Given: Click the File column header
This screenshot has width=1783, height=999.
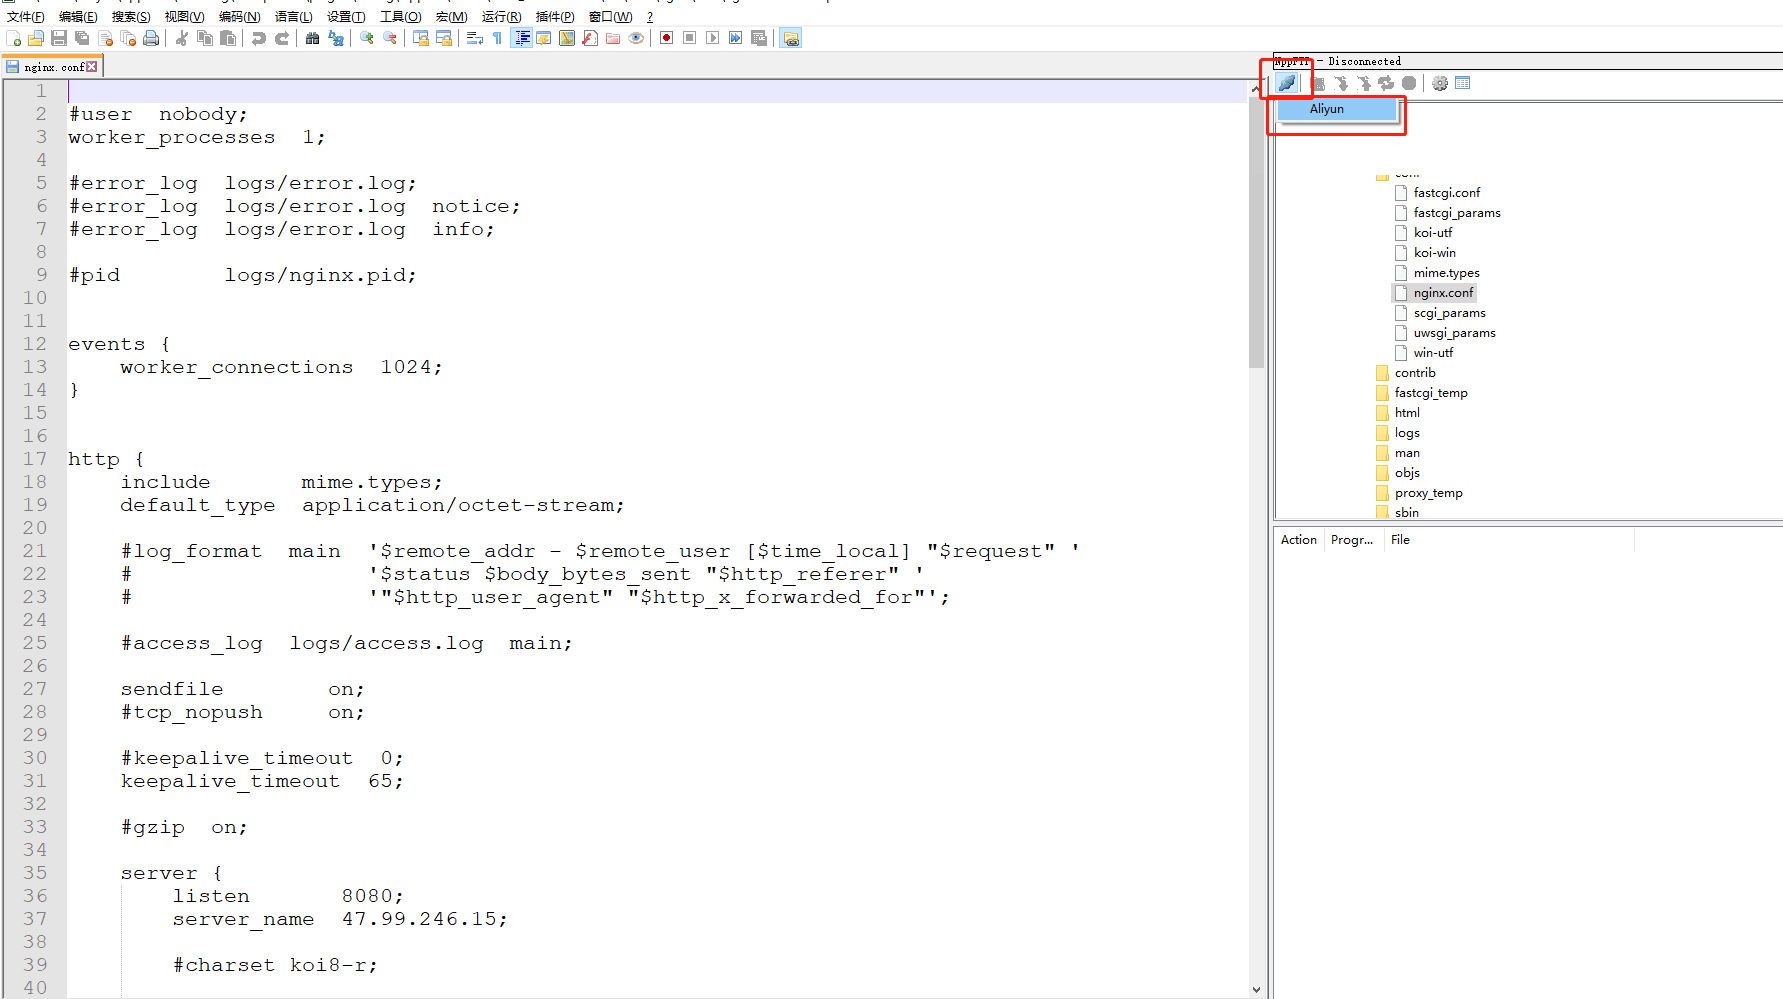Looking at the screenshot, I should 1509,540.
